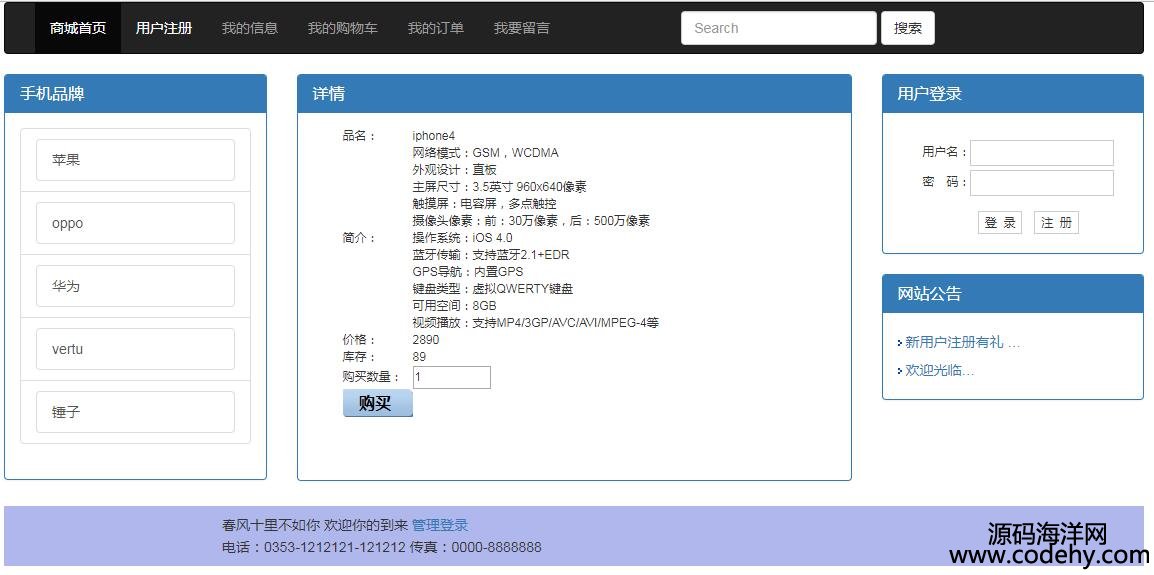Select 我的订单 navigation item
Screen dimensions: 1154x575
coord(436,28)
